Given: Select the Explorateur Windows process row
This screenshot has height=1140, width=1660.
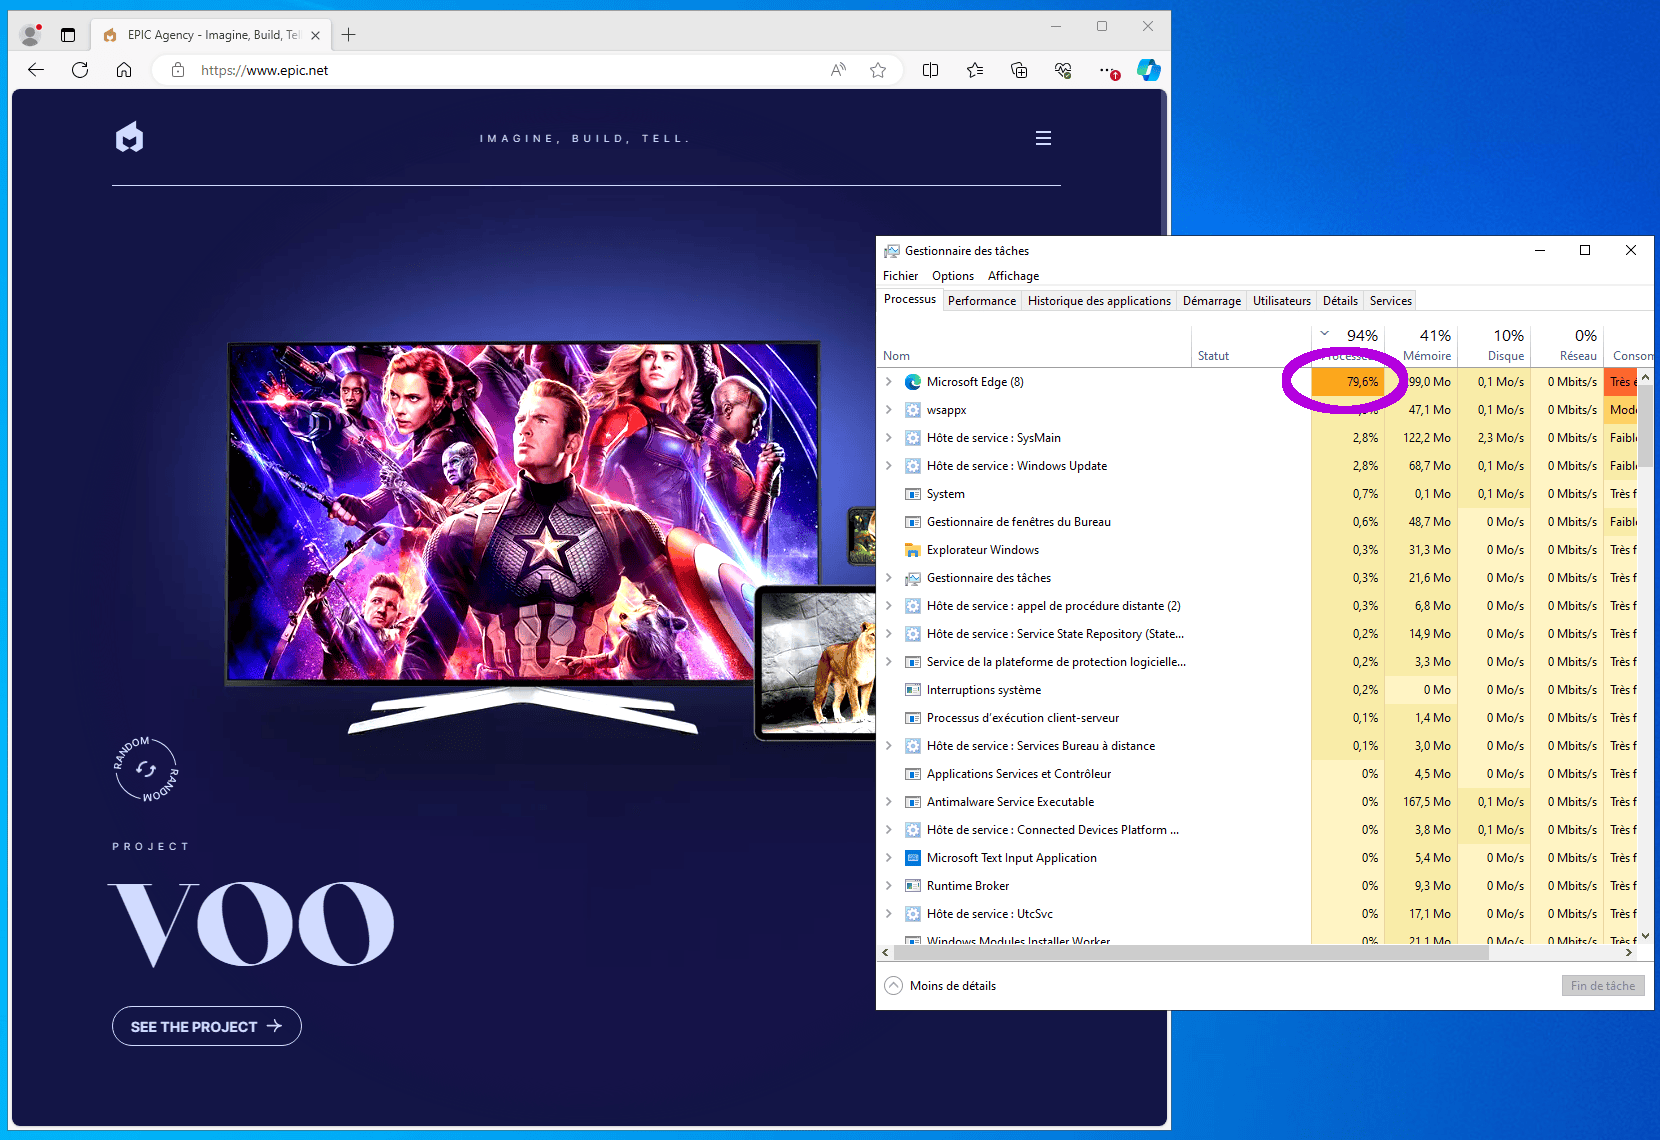Looking at the screenshot, I should pos(982,550).
